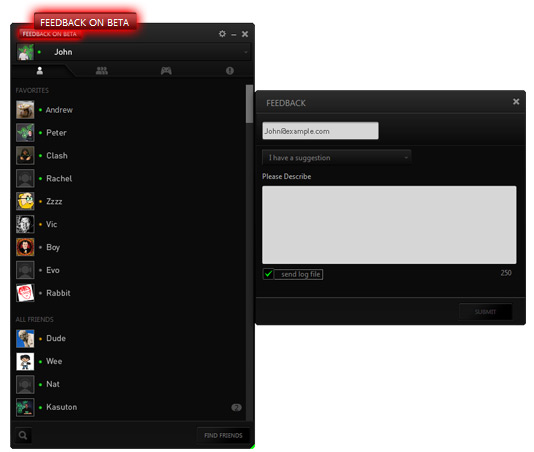Click the search magnifier icon
This screenshot has height=452, width=534.
click(23, 435)
